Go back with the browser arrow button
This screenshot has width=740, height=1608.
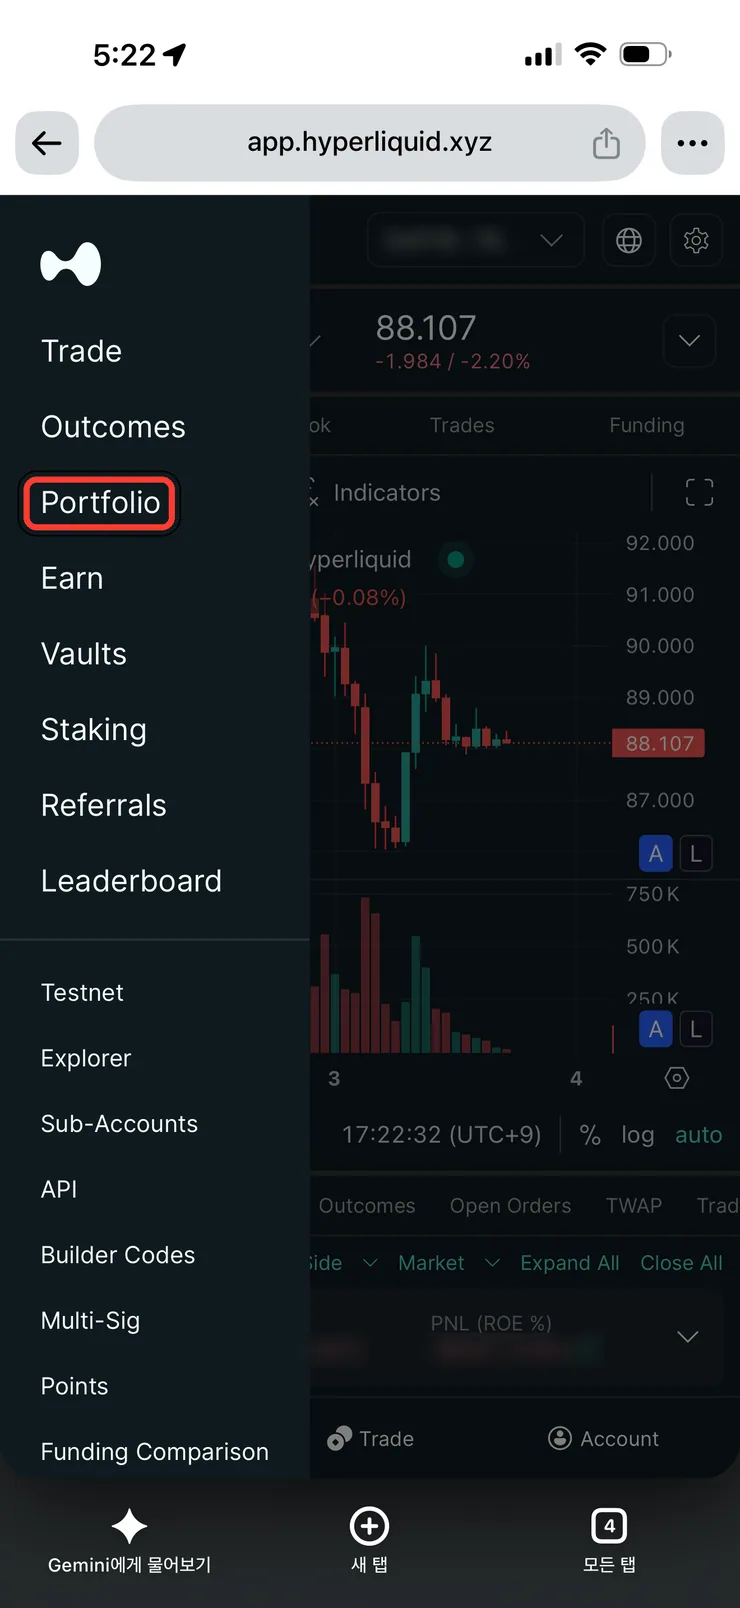pyautogui.click(x=47, y=143)
